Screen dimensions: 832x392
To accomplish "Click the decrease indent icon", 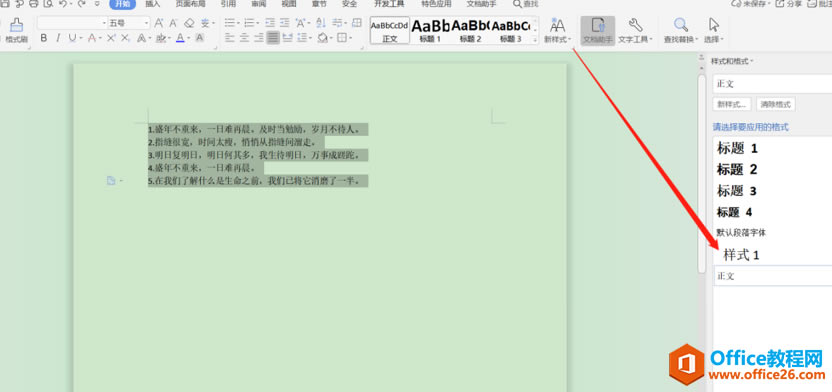I will click(x=270, y=23).
